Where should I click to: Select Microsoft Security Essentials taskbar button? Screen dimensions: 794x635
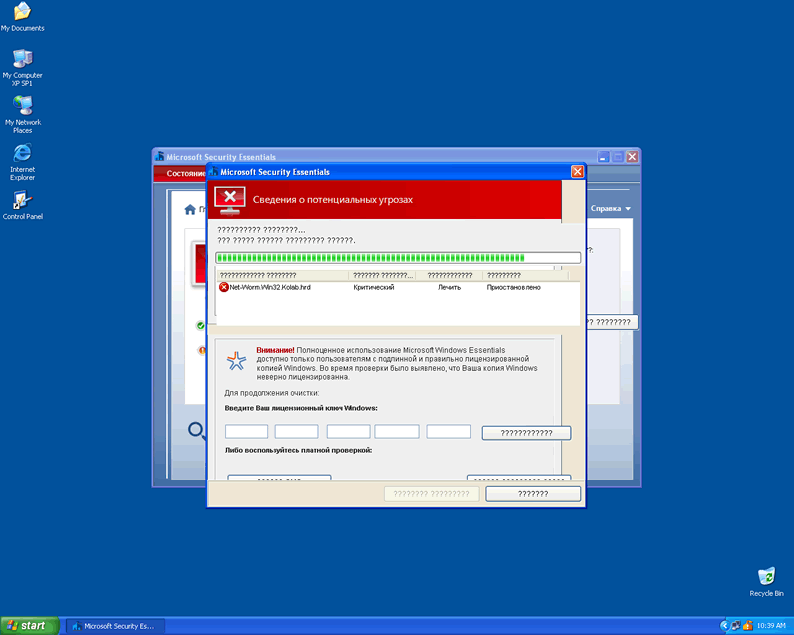tap(112, 625)
